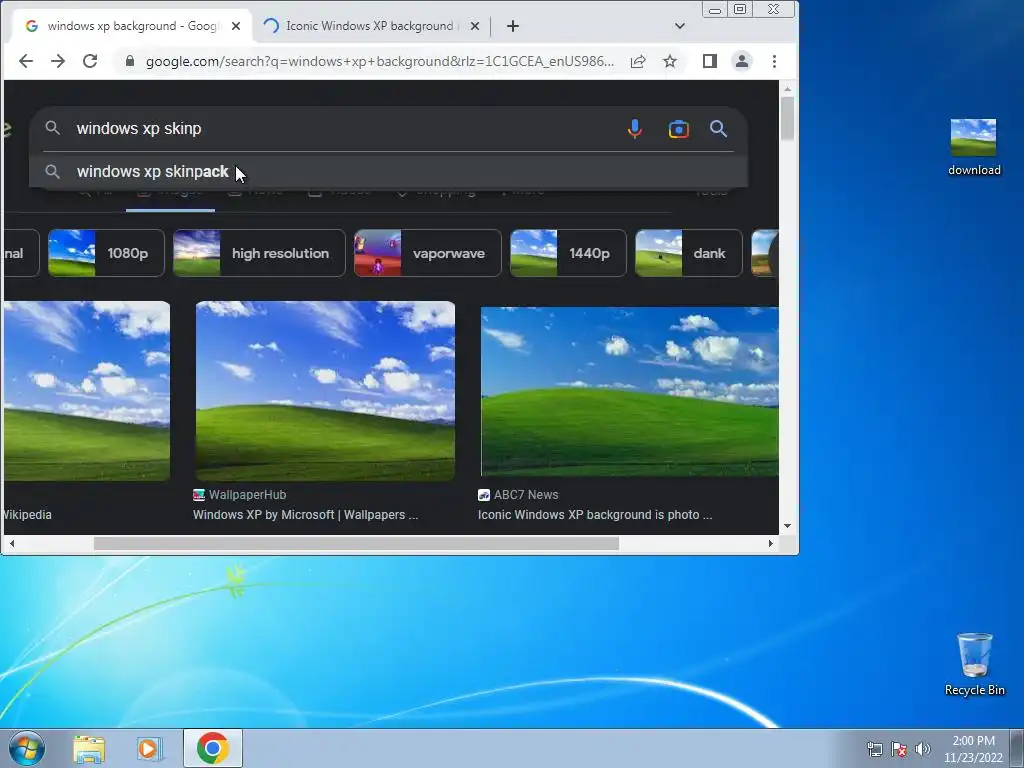Filter images by the 'dank' chip

coord(689,253)
